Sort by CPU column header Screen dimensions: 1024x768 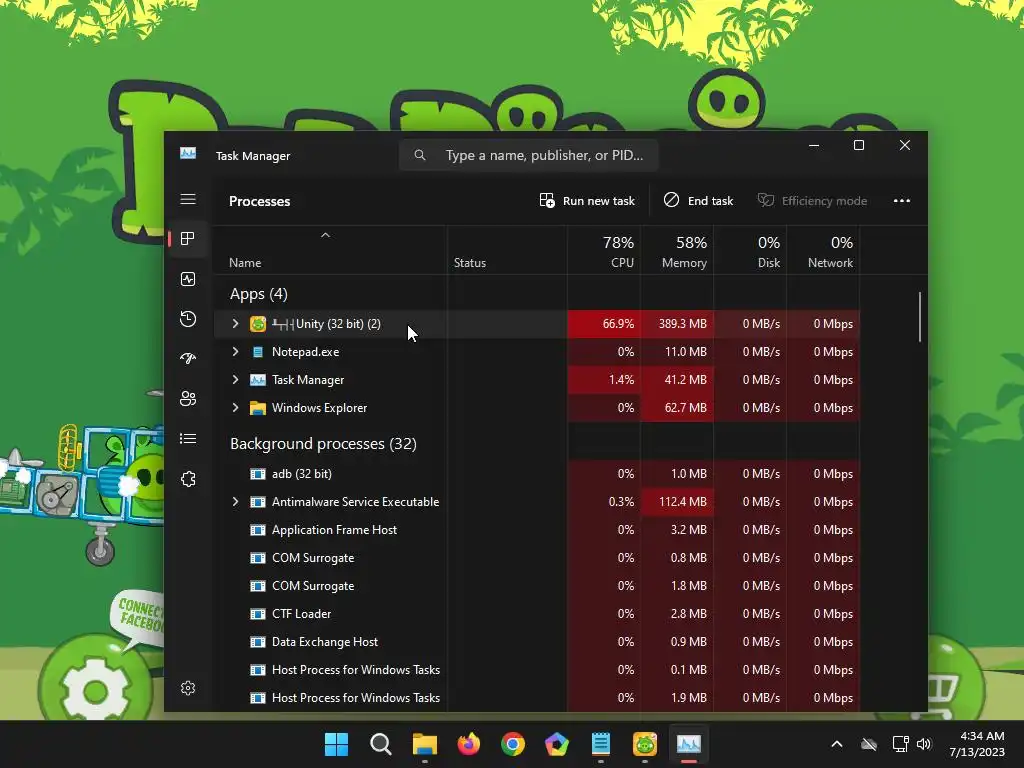(x=605, y=251)
